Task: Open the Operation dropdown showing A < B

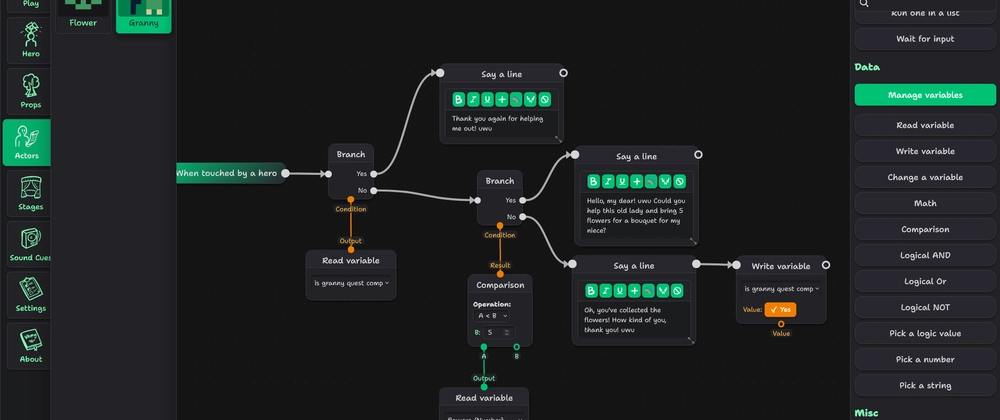Action: click(491, 315)
